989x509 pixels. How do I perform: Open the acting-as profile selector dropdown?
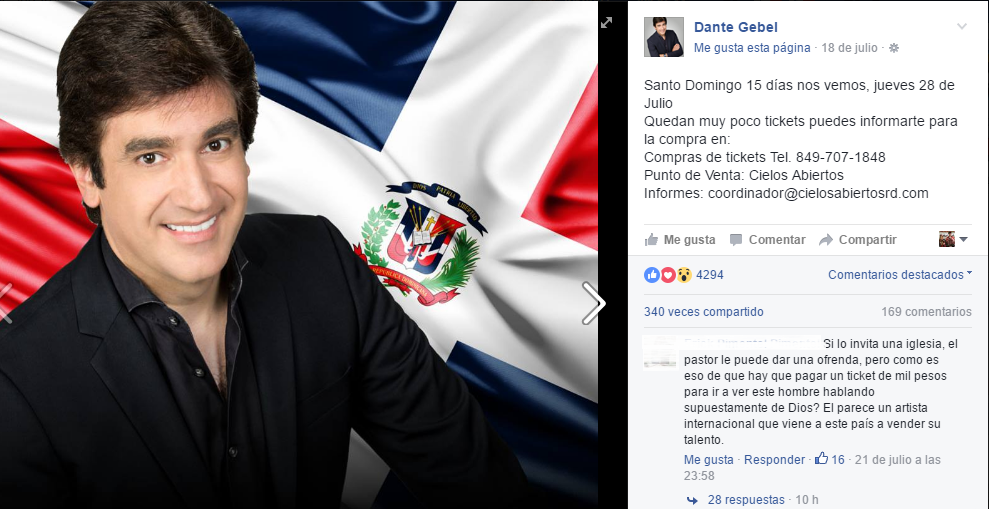[953, 239]
